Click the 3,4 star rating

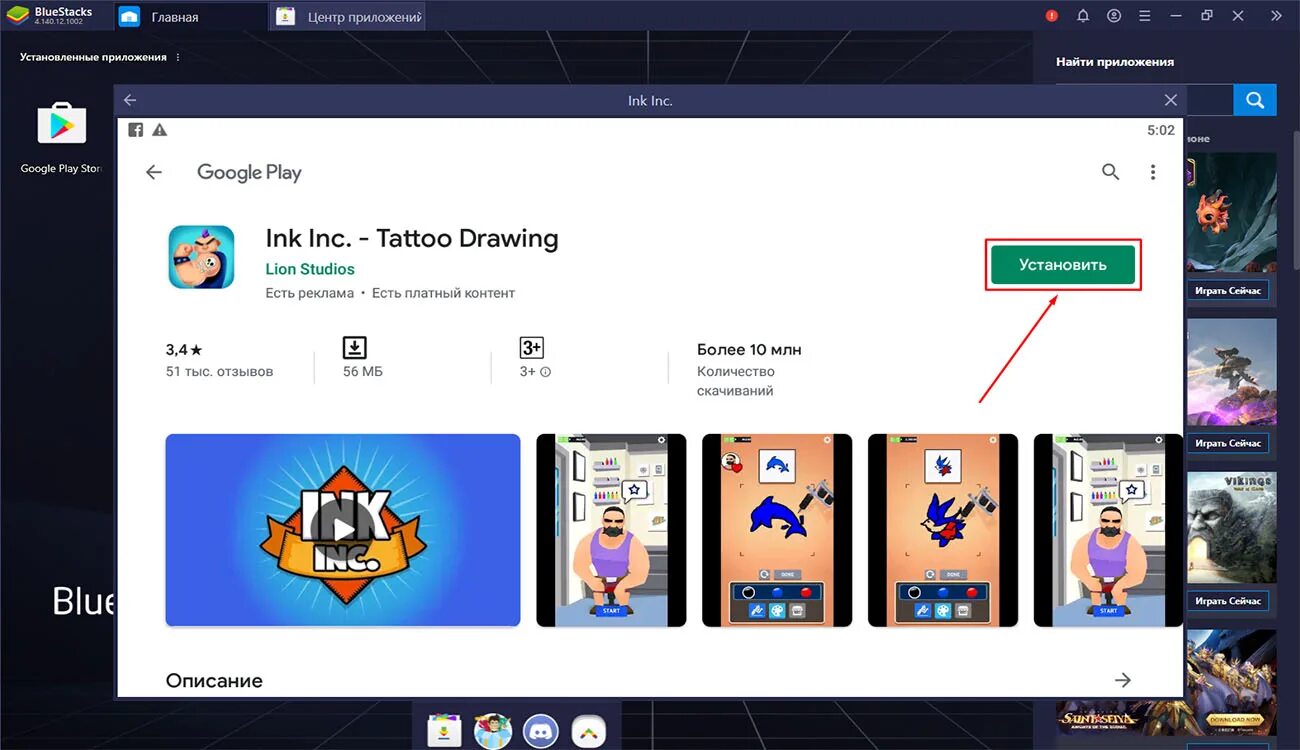point(184,350)
